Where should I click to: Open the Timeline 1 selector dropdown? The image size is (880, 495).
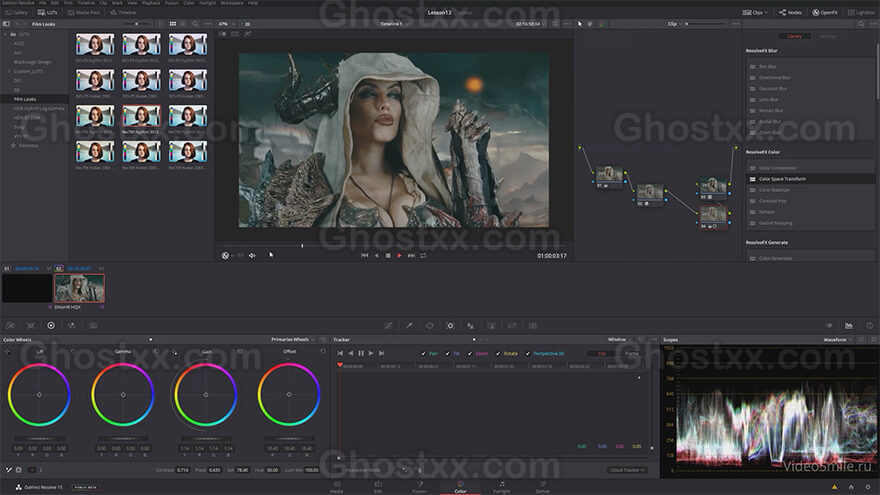coord(393,24)
